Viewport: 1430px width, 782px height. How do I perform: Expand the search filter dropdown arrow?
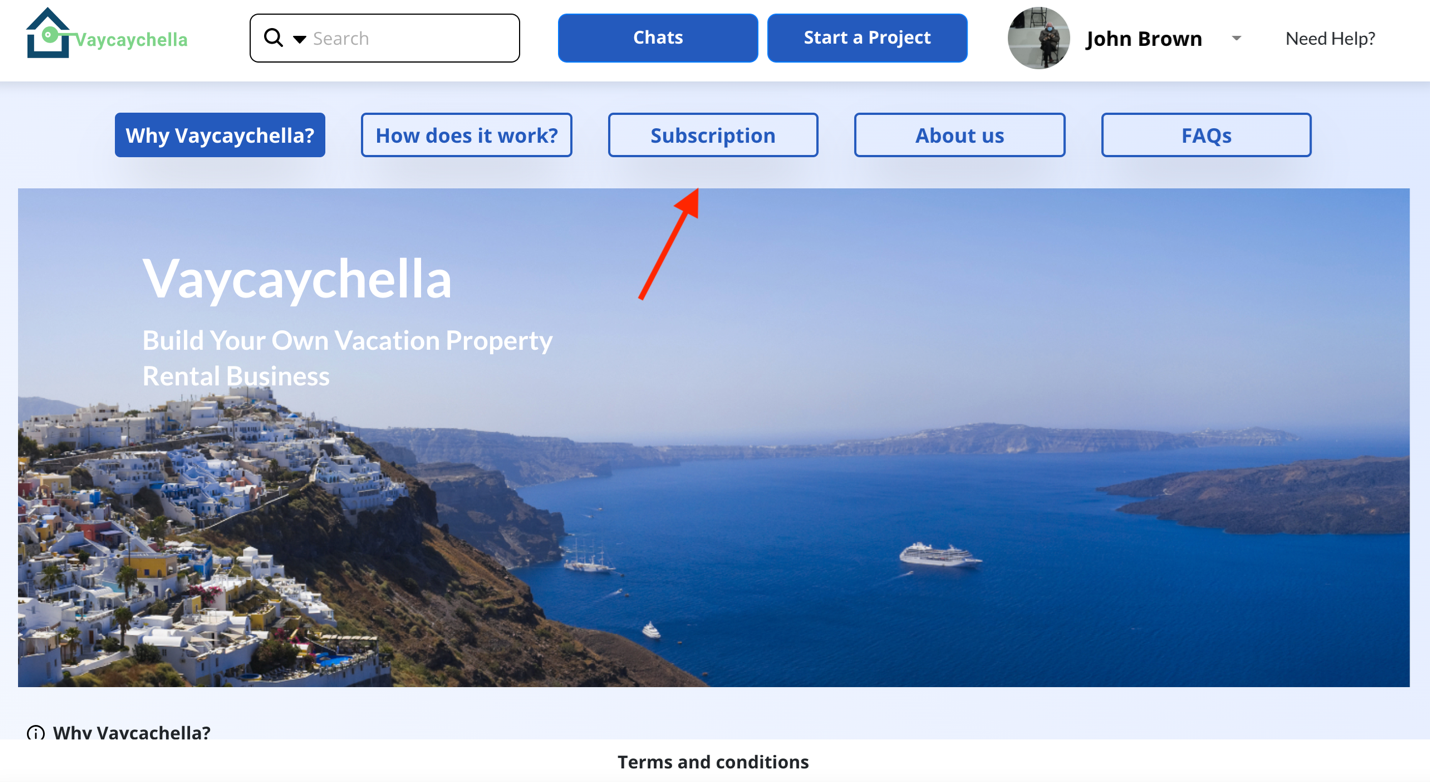299,39
